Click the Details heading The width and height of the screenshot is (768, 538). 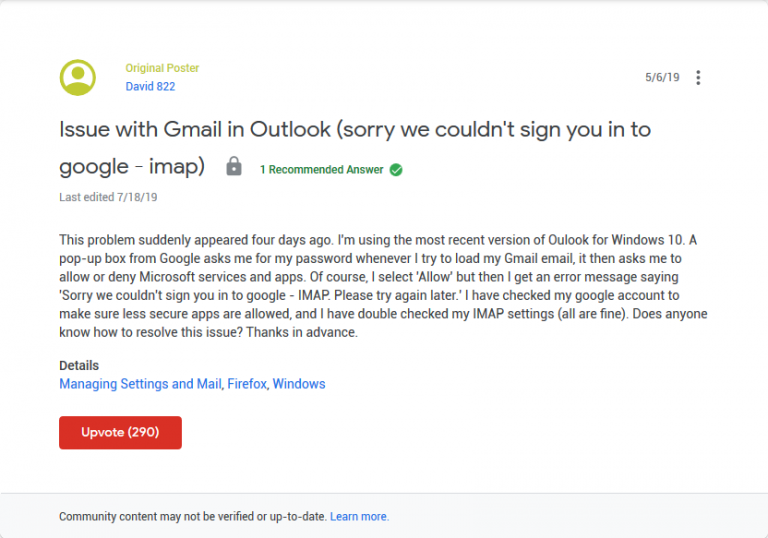[79, 366]
